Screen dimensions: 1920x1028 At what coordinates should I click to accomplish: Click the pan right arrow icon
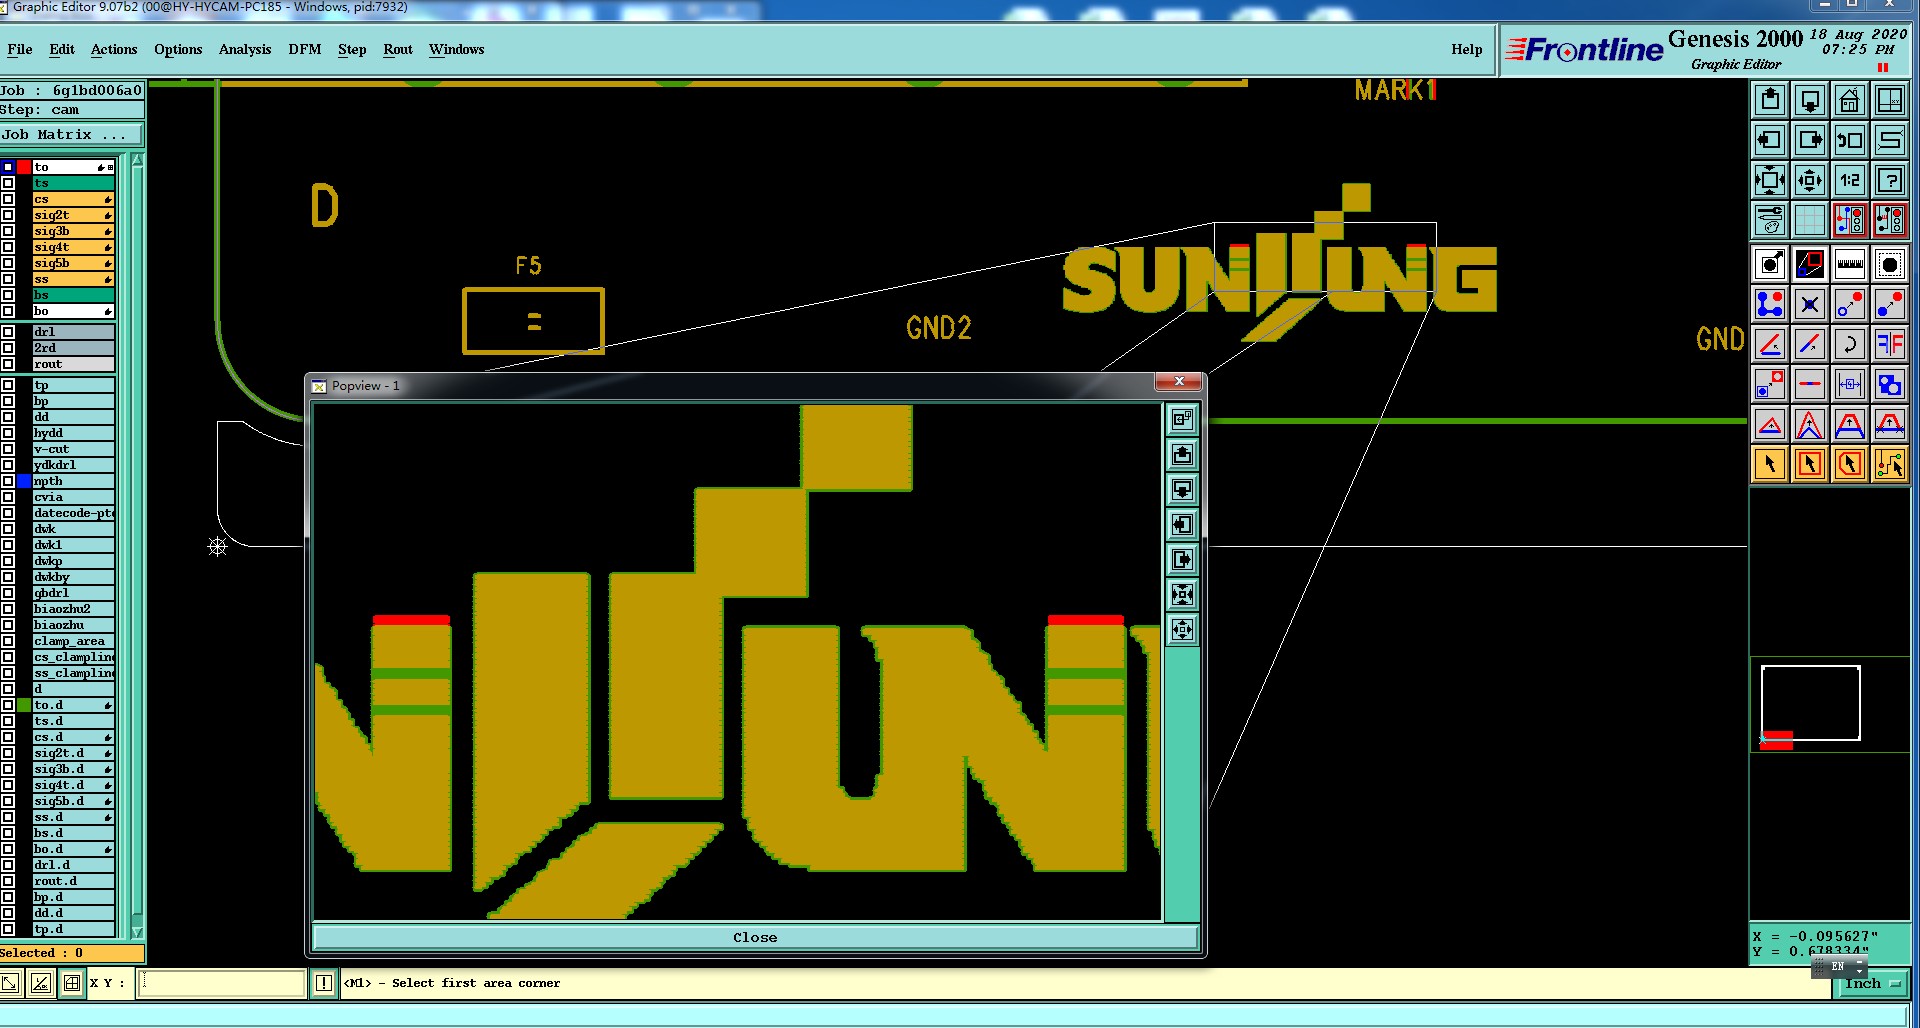(x=1810, y=140)
